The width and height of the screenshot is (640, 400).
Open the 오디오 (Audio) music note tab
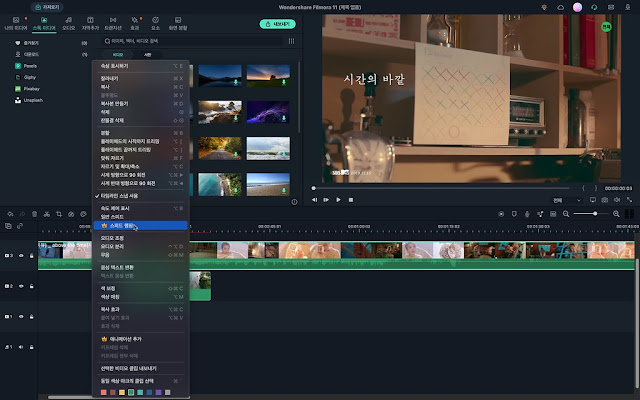[x=69, y=23]
